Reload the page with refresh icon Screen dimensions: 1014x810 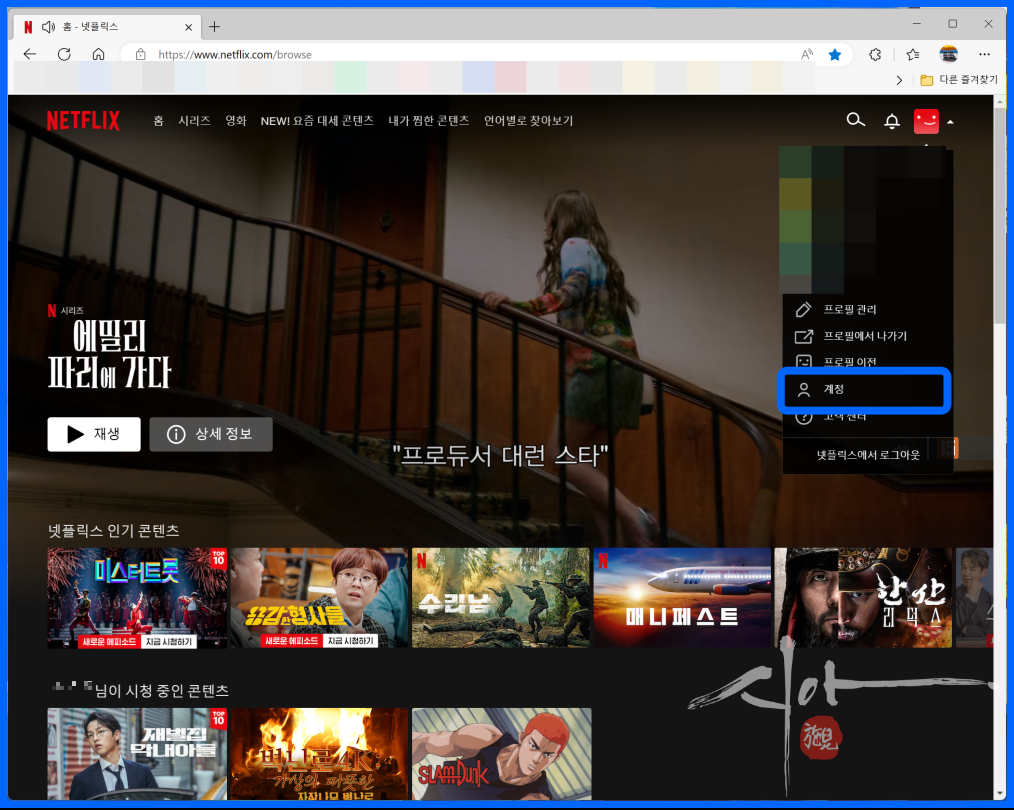[x=64, y=54]
